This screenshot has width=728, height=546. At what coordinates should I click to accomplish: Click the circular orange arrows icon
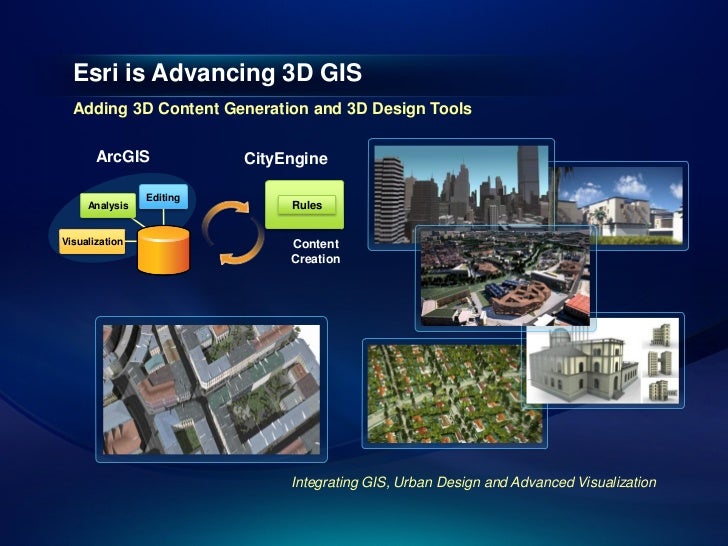point(233,233)
